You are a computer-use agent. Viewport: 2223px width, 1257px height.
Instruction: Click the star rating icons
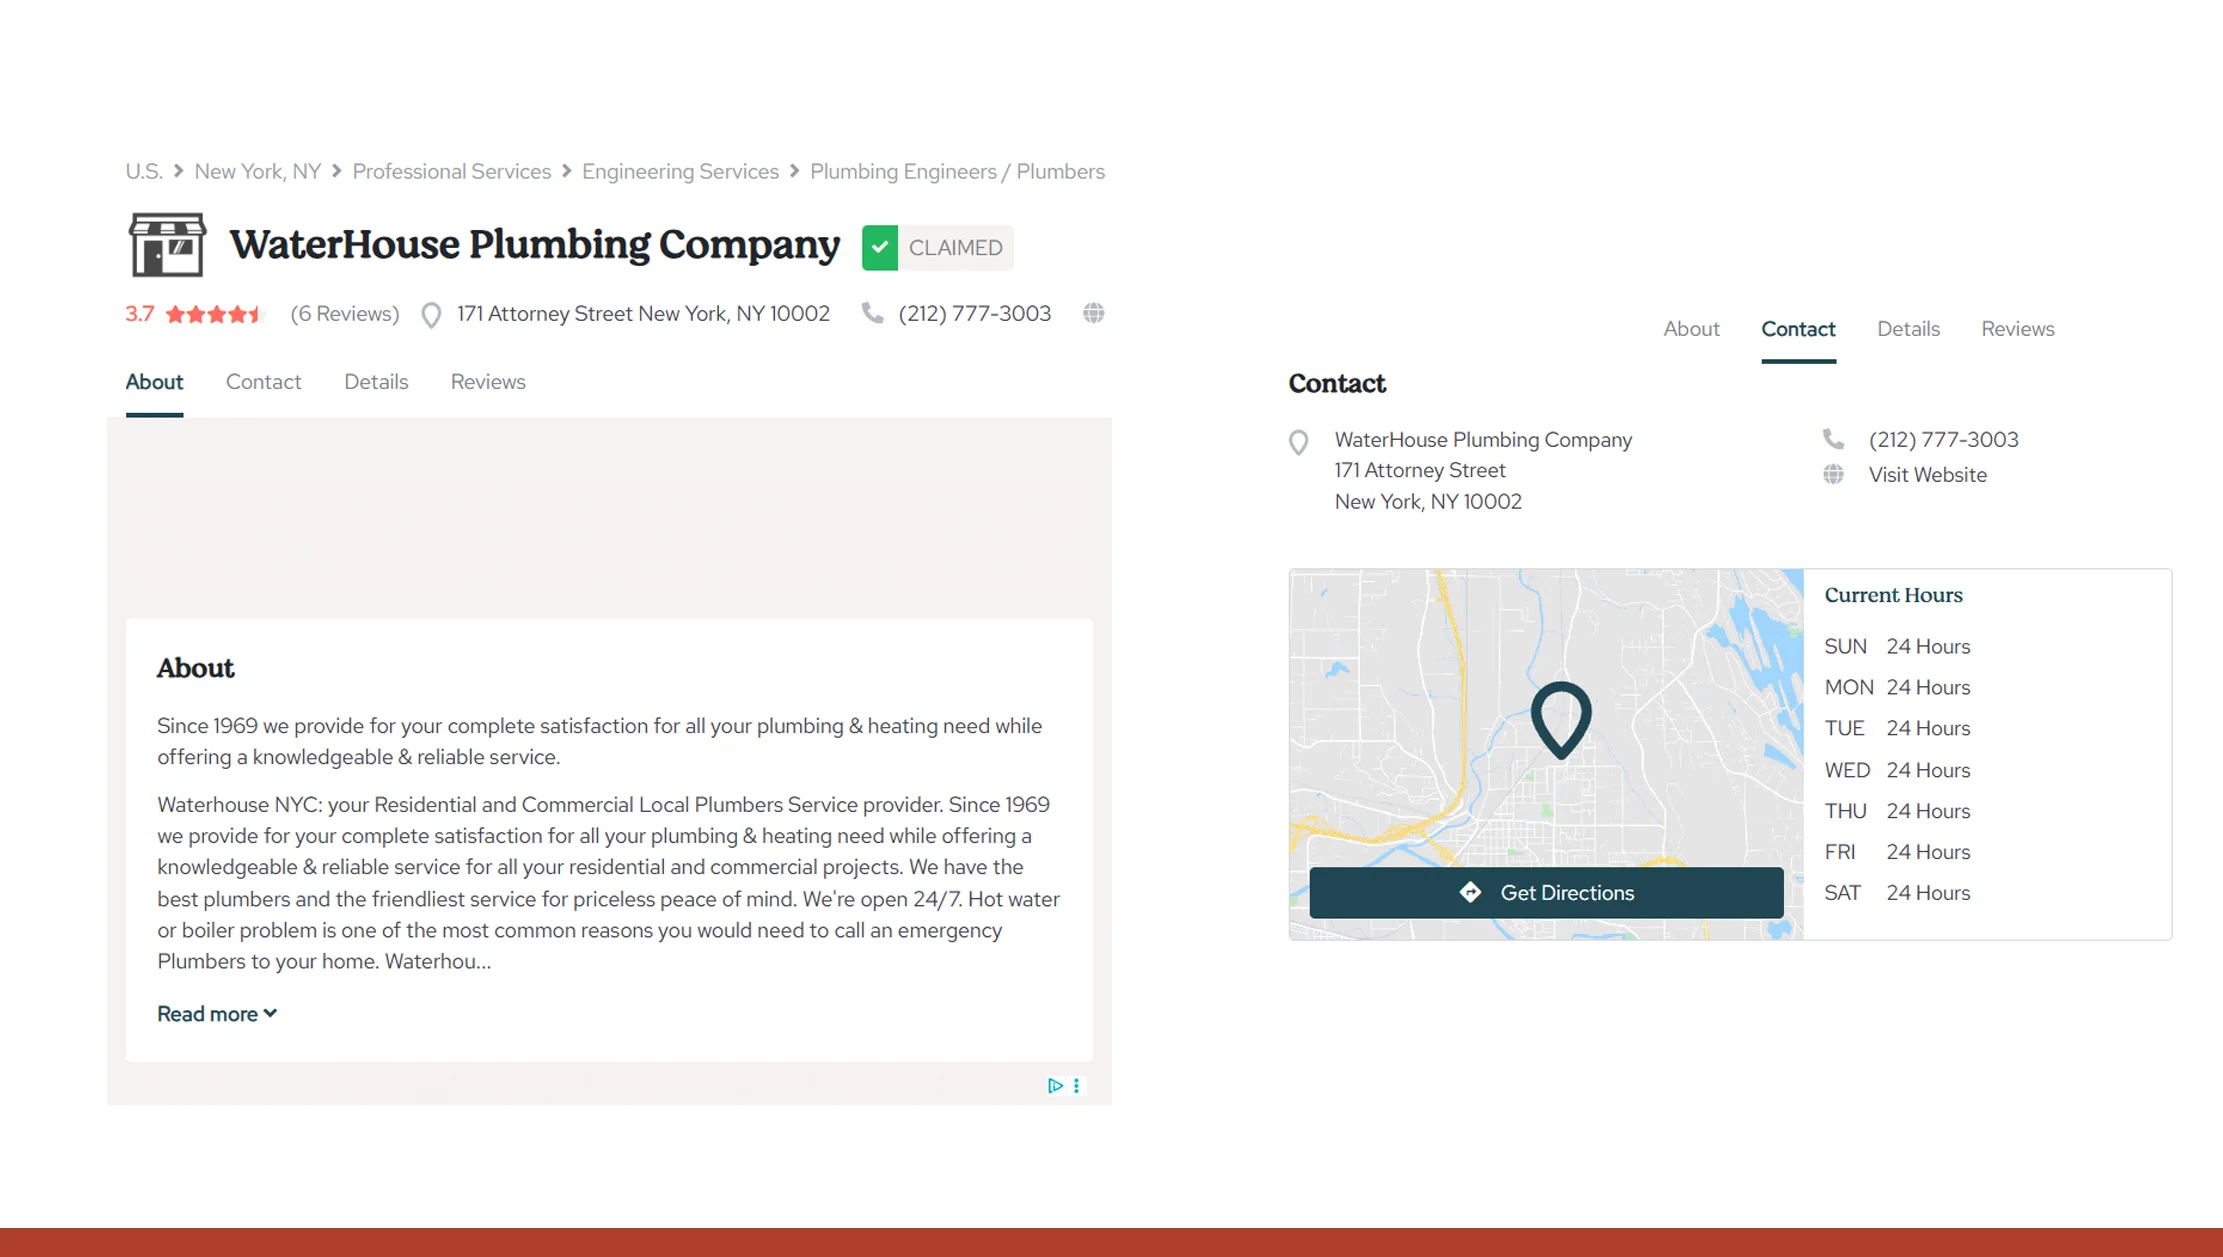point(214,314)
